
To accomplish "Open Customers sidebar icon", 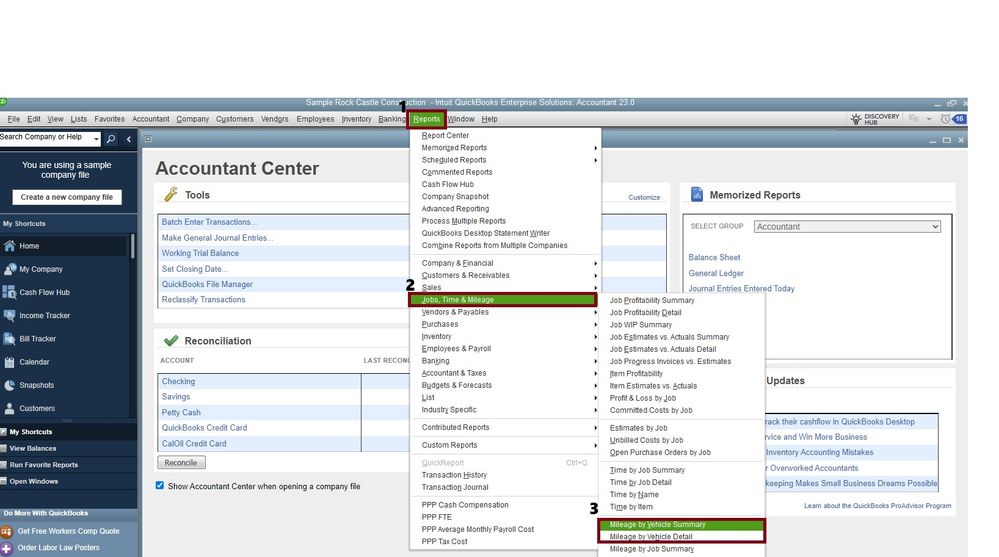I will 9,409.
